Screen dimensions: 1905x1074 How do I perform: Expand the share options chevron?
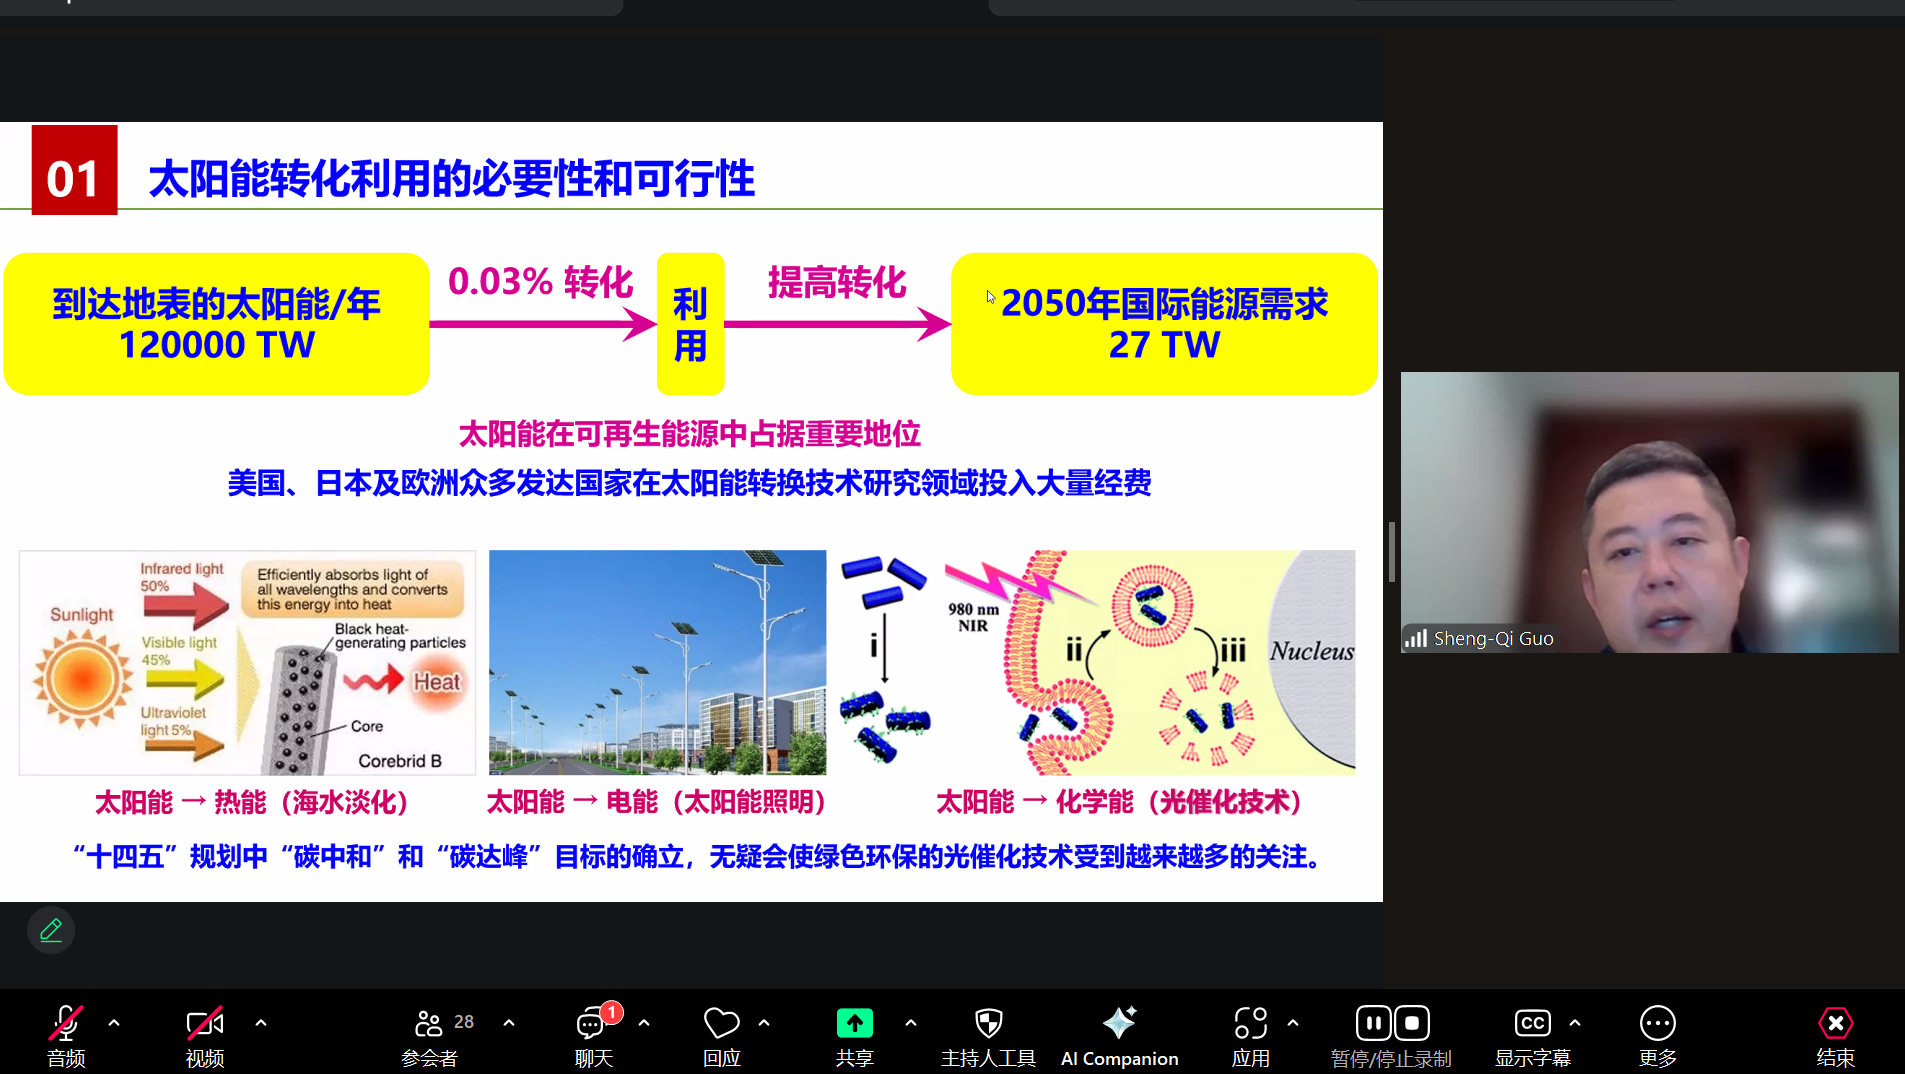click(910, 1022)
